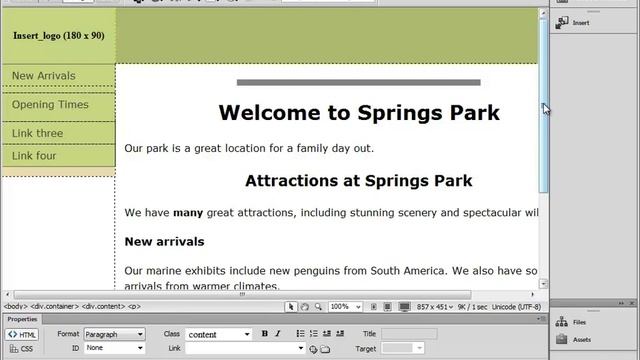Open the Properties panel options menu
640x360 pixels.
click(541, 319)
